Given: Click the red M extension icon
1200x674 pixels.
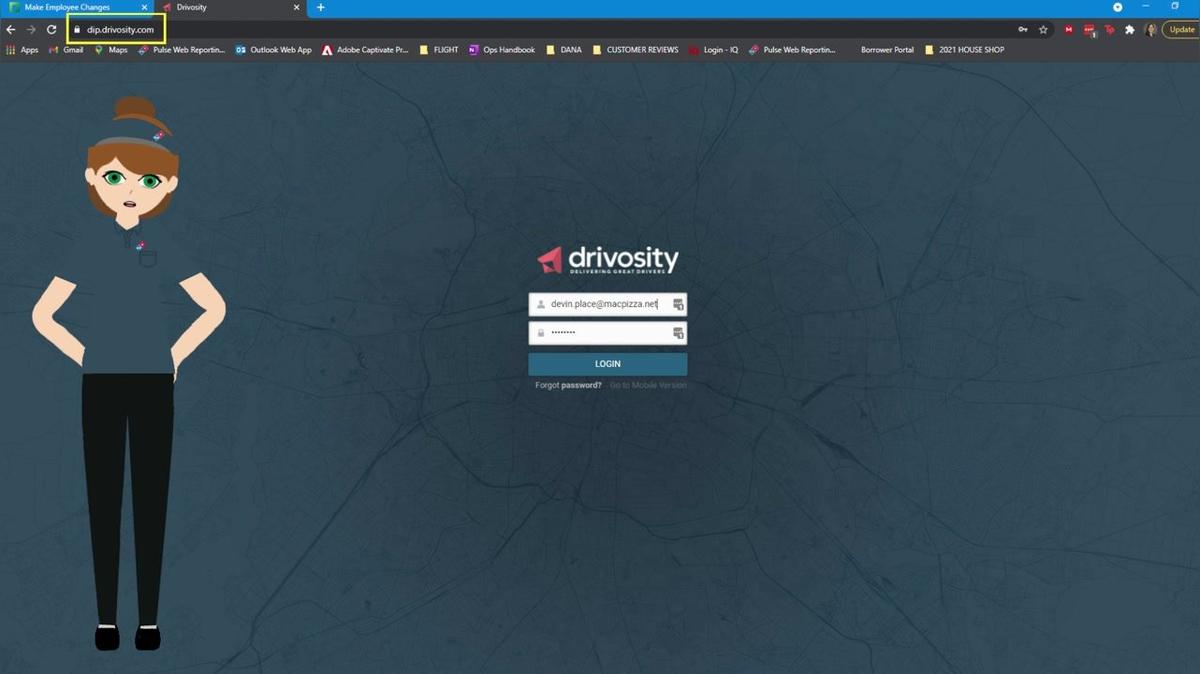Looking at the screenshot, I should tap(1070, 30).
